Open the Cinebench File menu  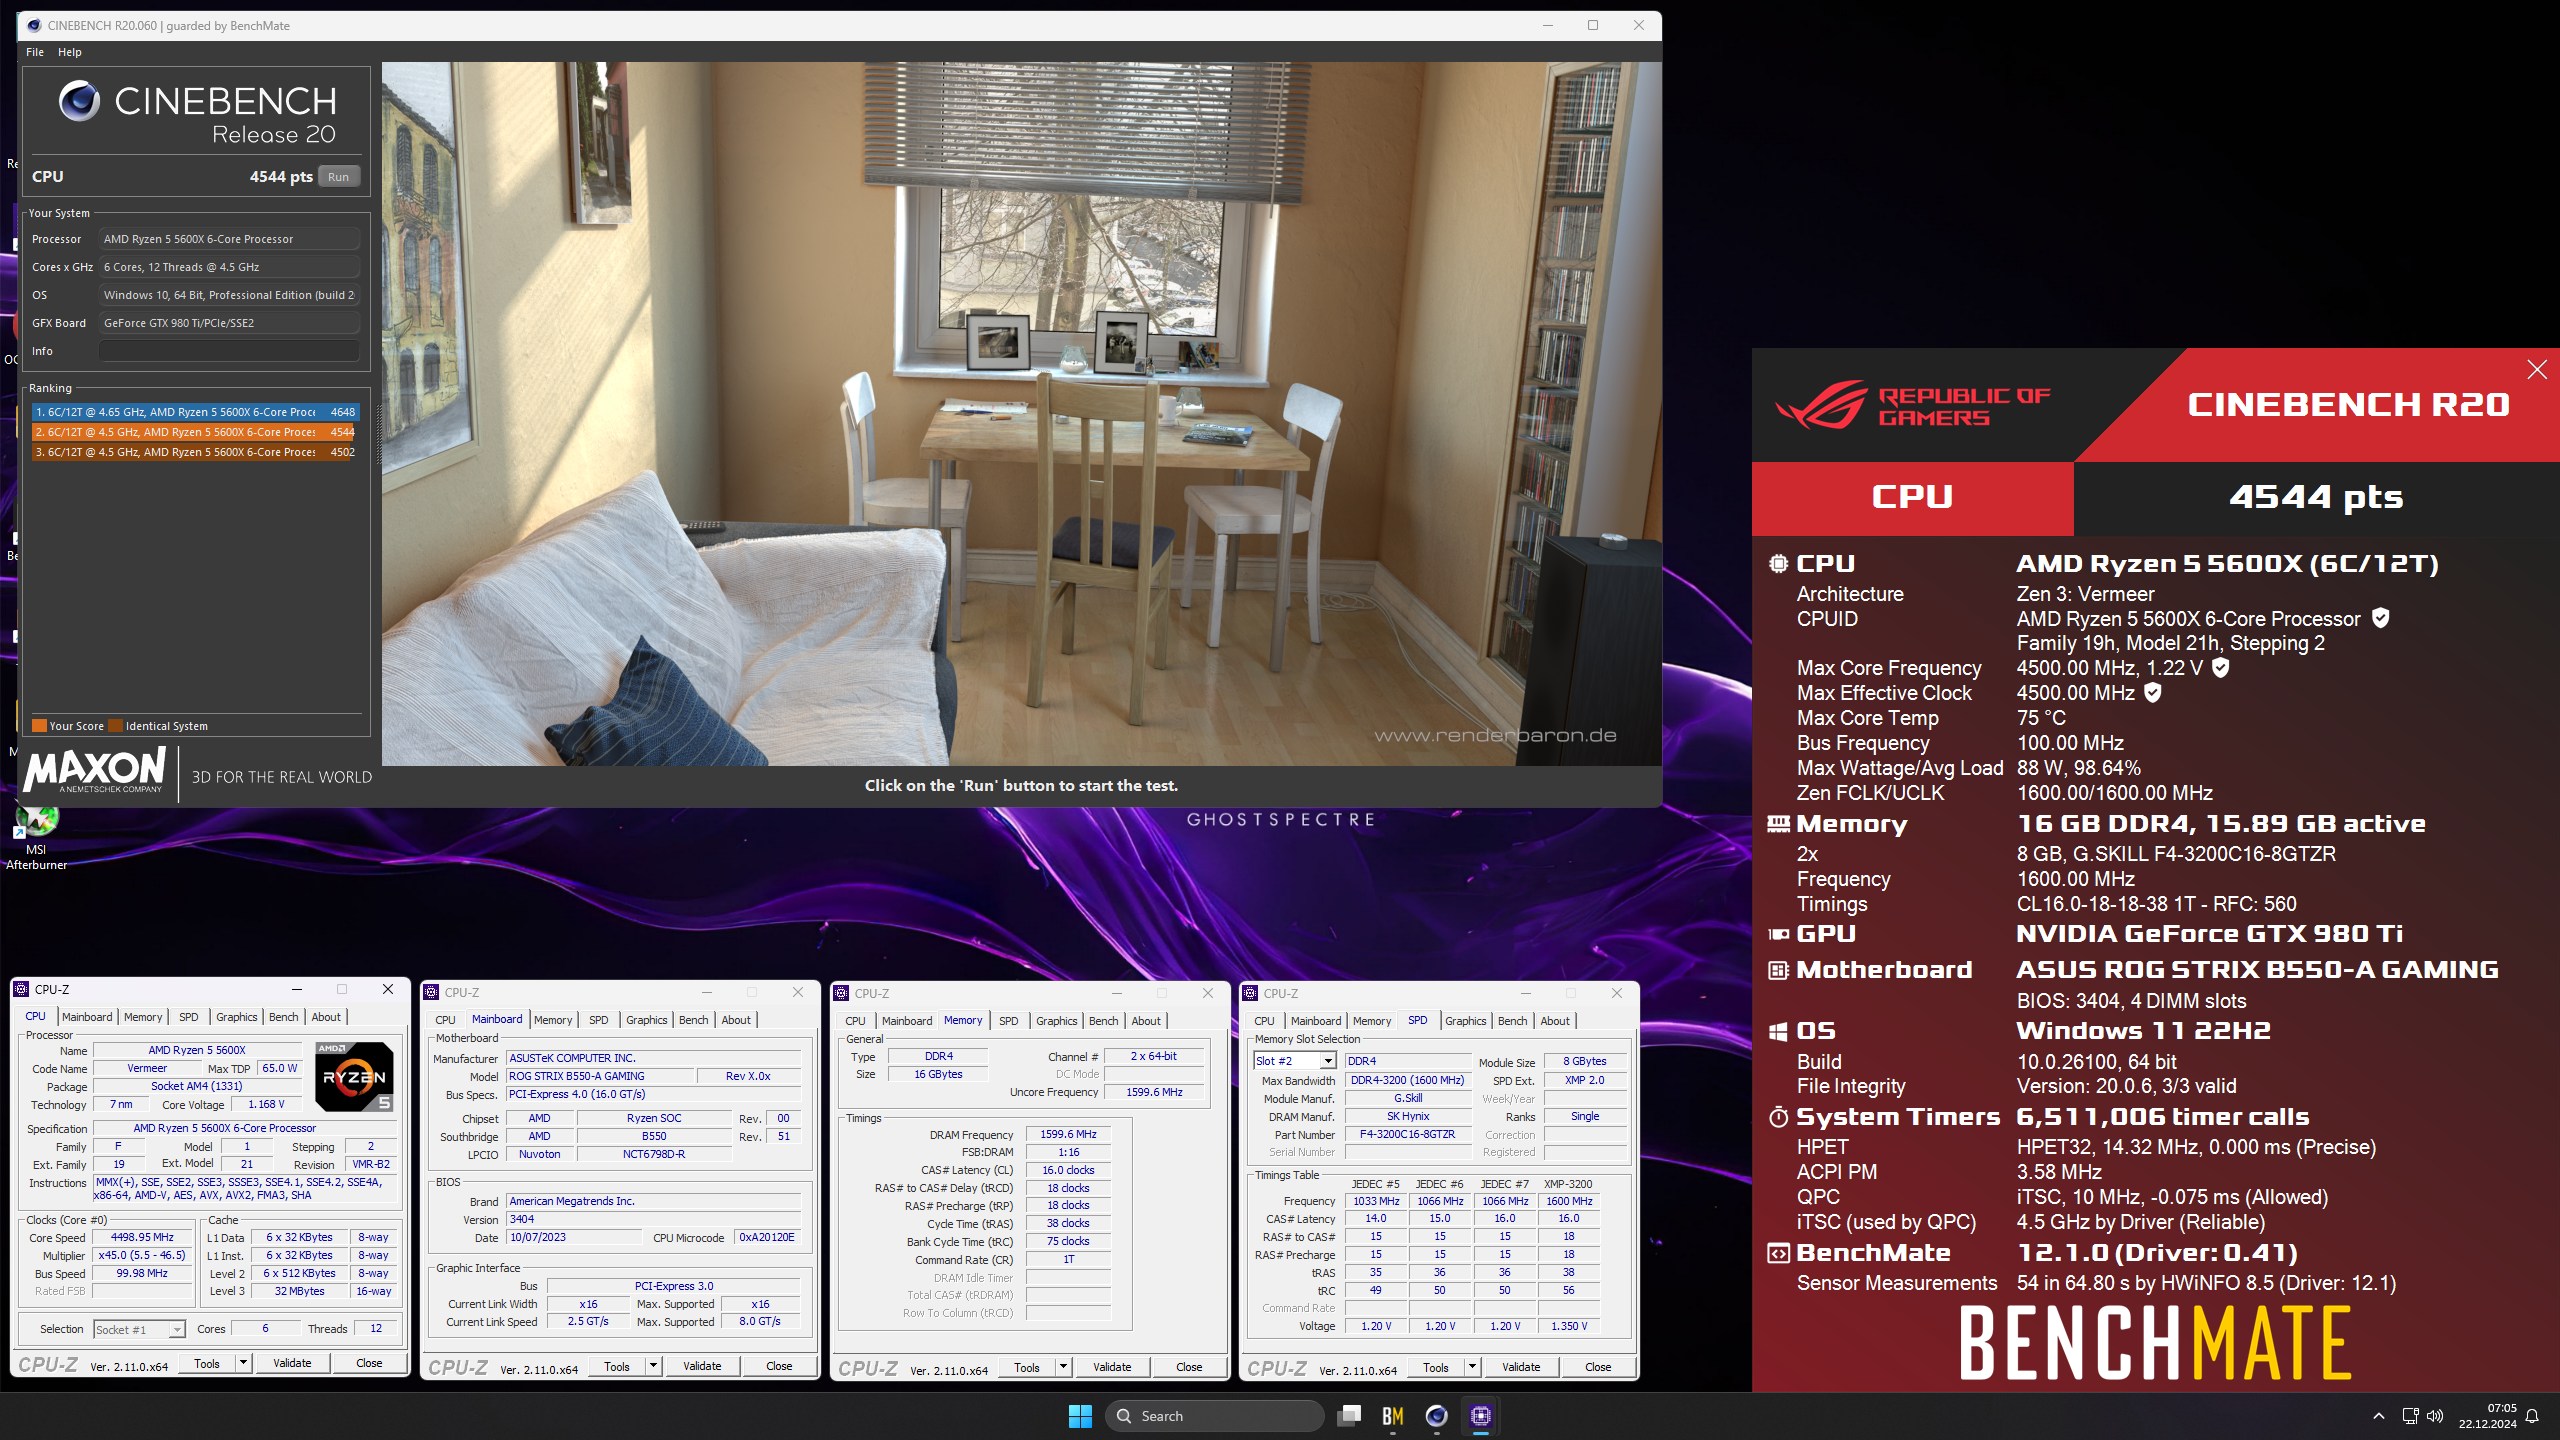[x=35, y=52]
